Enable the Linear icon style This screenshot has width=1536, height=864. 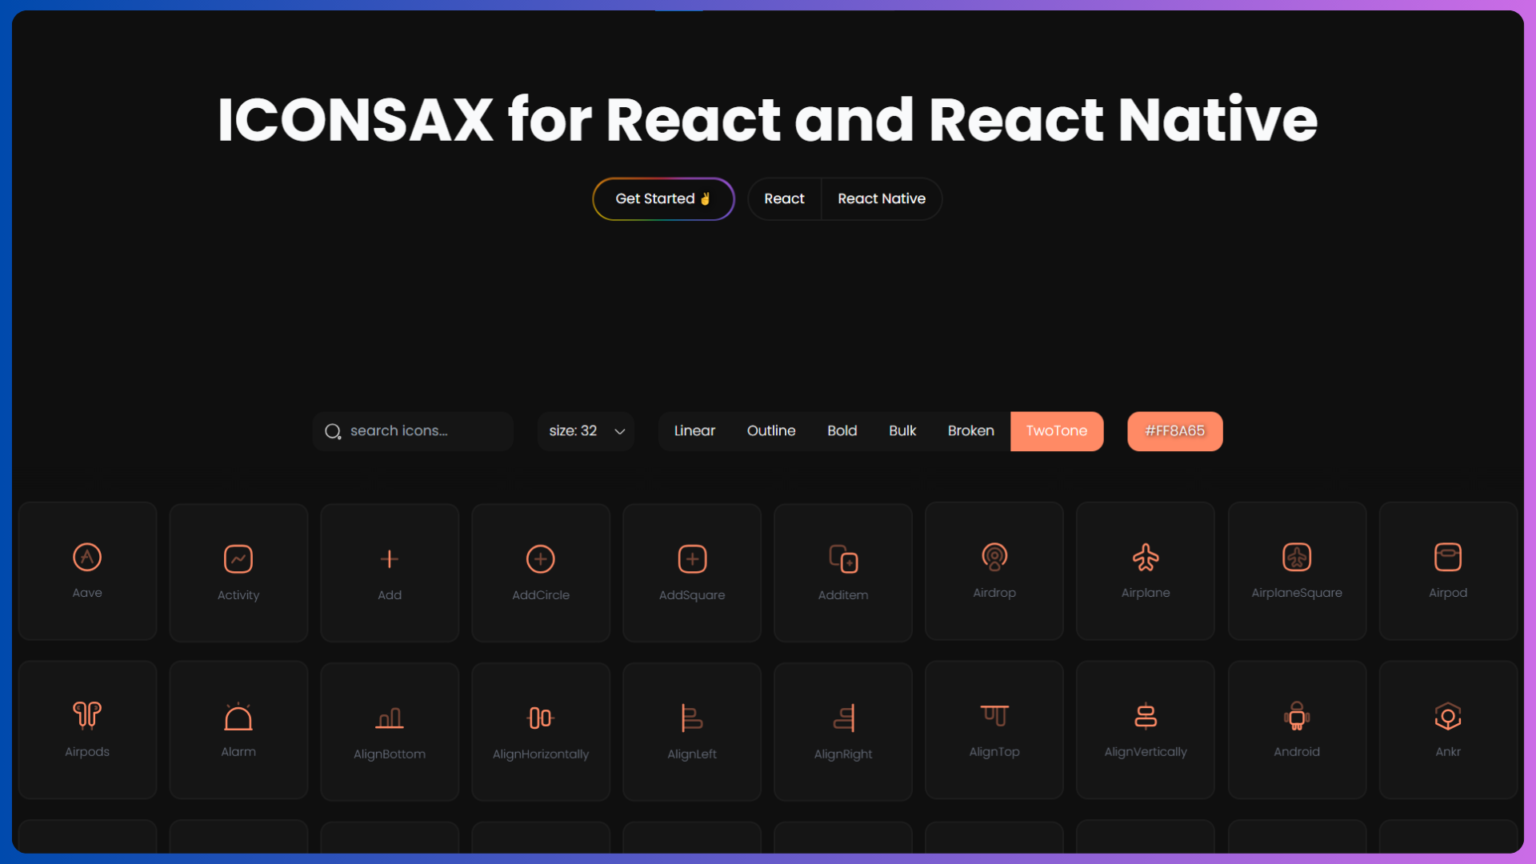tap(694, 430)
